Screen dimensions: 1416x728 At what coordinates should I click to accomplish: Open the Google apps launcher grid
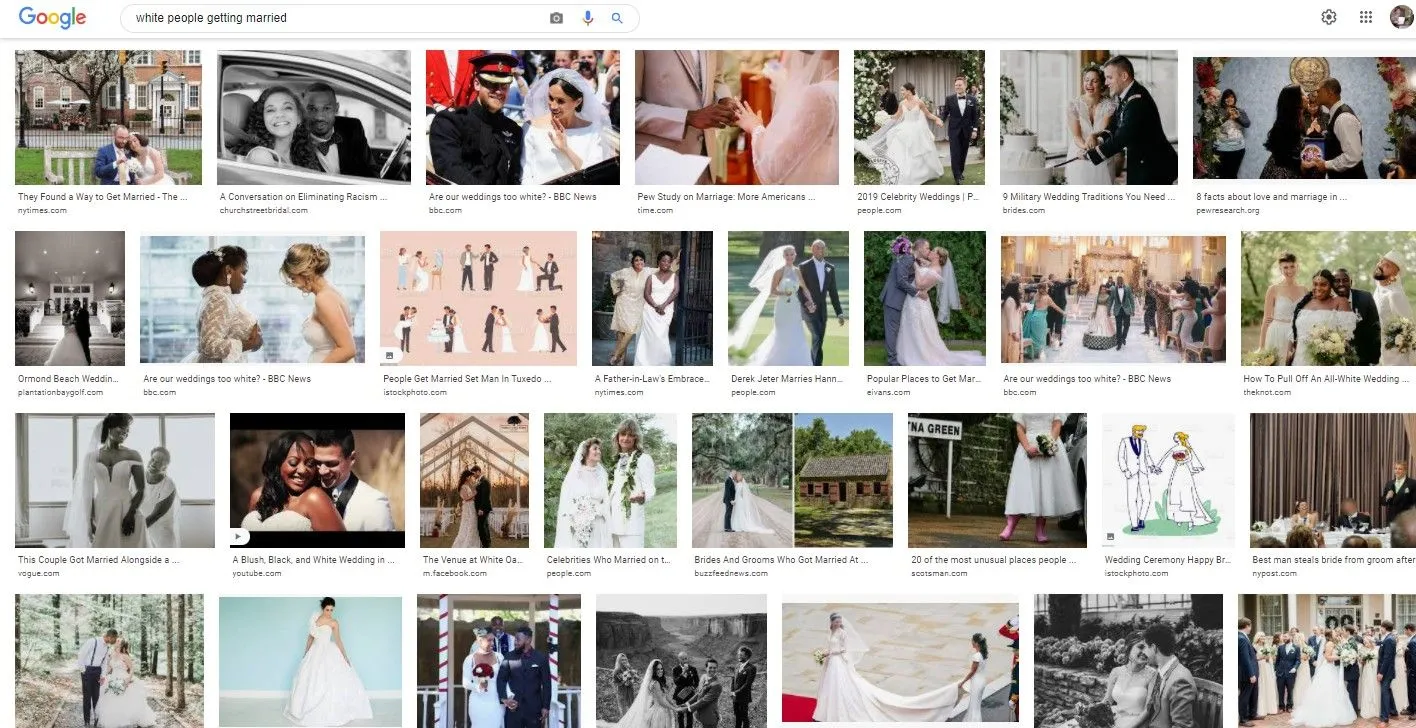pyautogui.click(x=1365, y=16)
